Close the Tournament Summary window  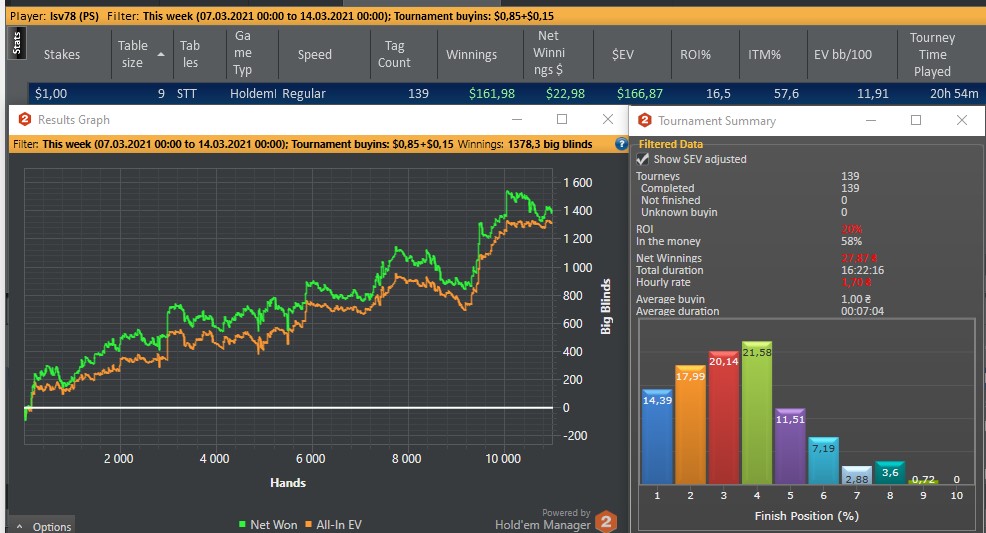[x=961, y=120]
